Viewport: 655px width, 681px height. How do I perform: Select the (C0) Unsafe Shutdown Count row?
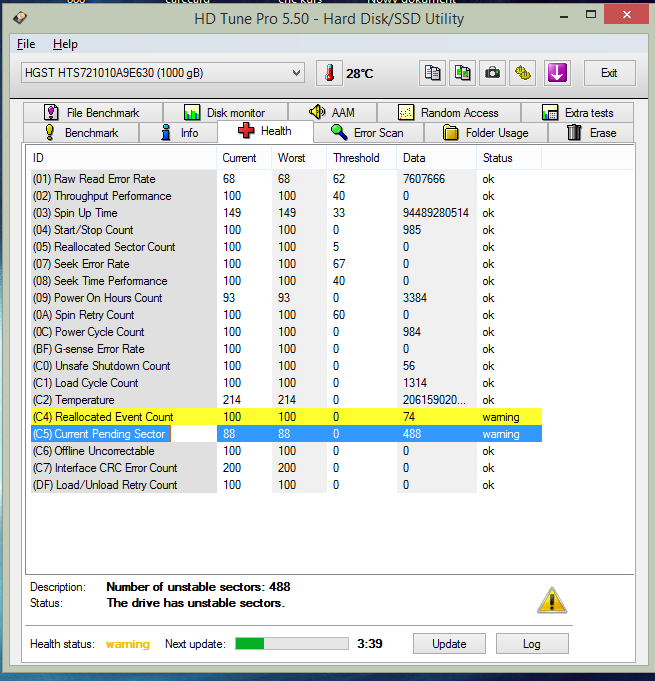(287, 366)
